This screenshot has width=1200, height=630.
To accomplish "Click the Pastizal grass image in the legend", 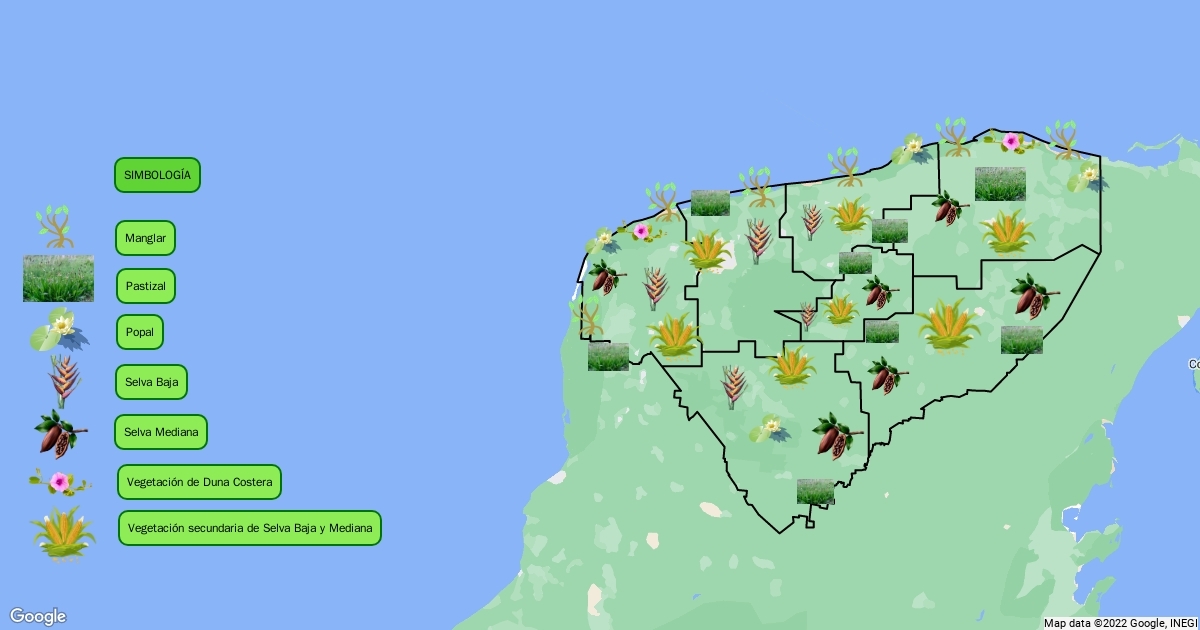I will tap(58, 278).
